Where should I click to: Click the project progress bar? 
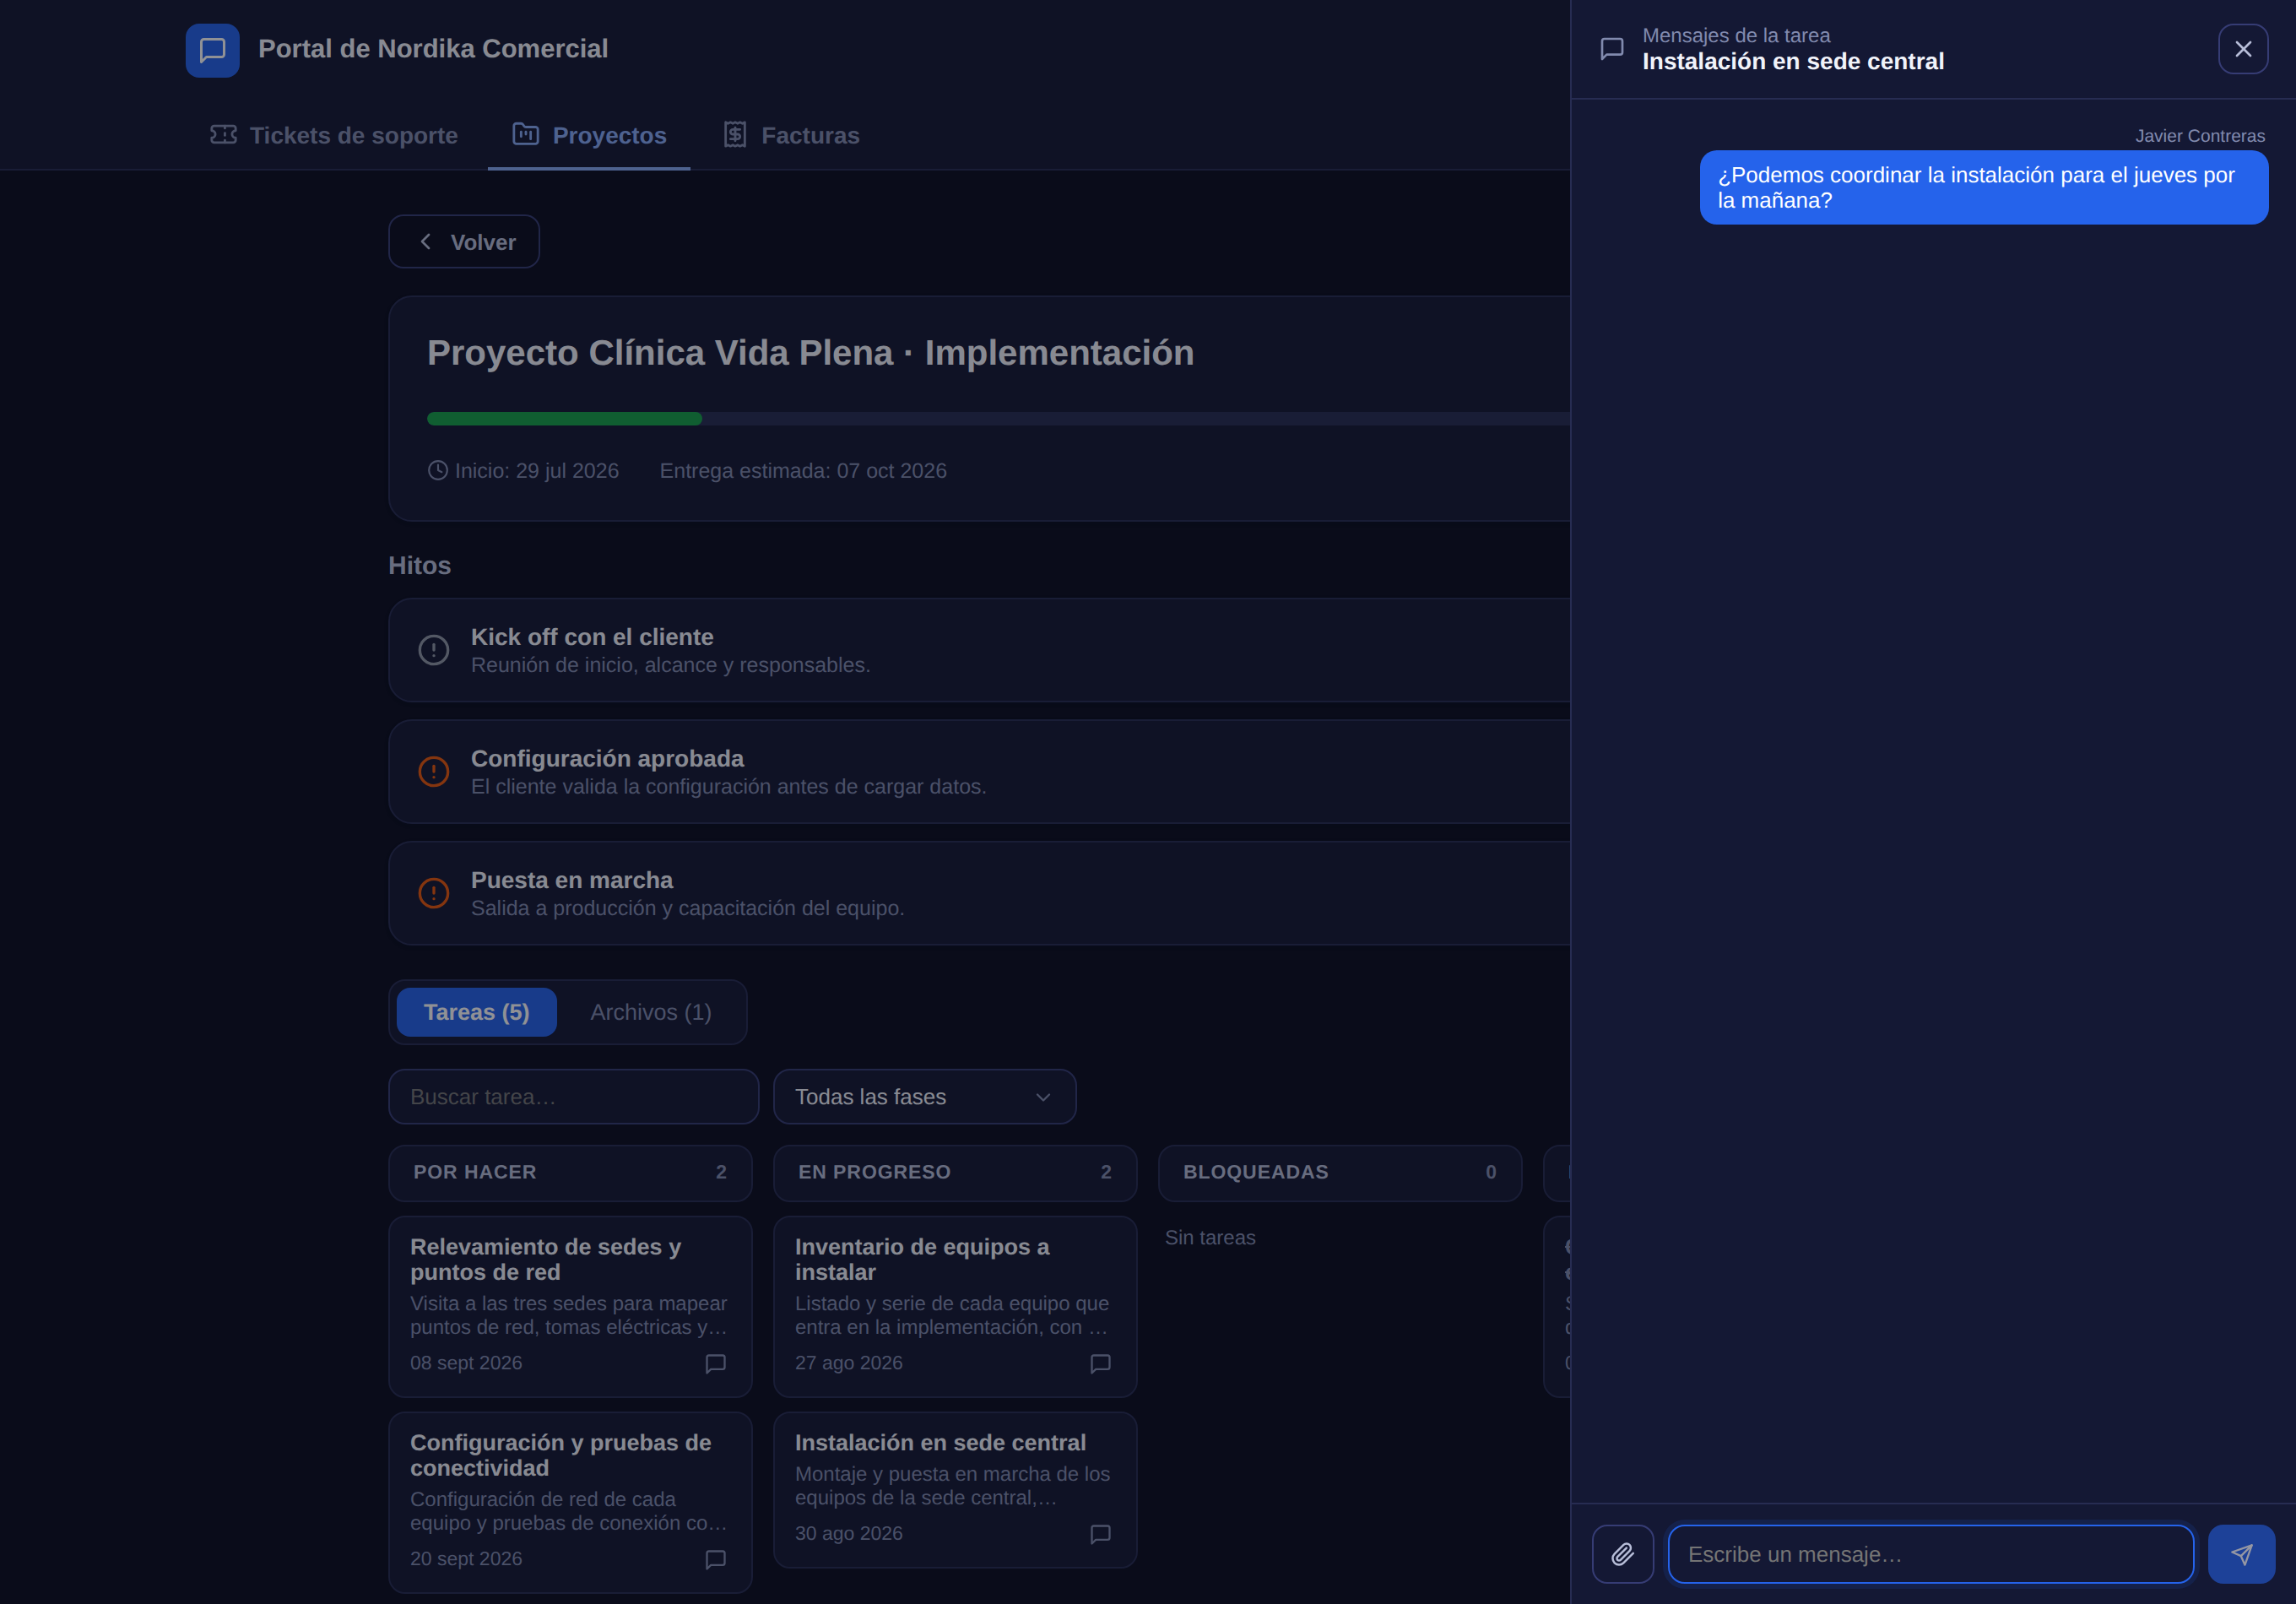tap(998, 419)
